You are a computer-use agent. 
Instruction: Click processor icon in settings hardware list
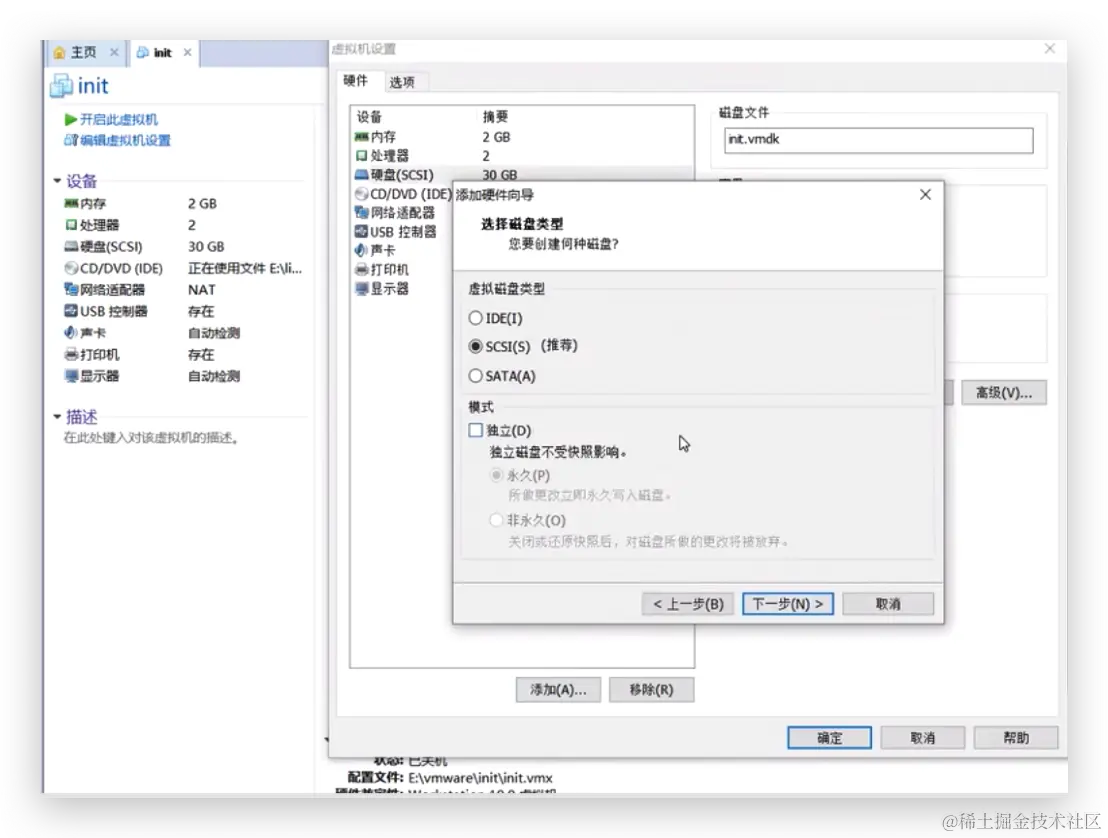362,155
